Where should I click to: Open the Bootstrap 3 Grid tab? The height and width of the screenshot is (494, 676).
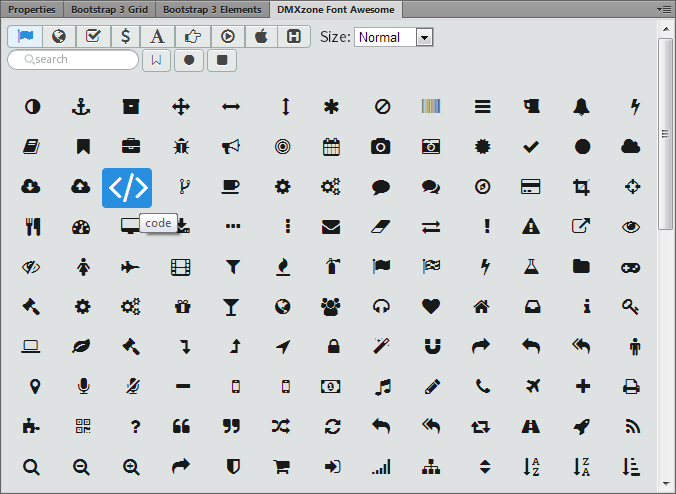coord(109,9)
